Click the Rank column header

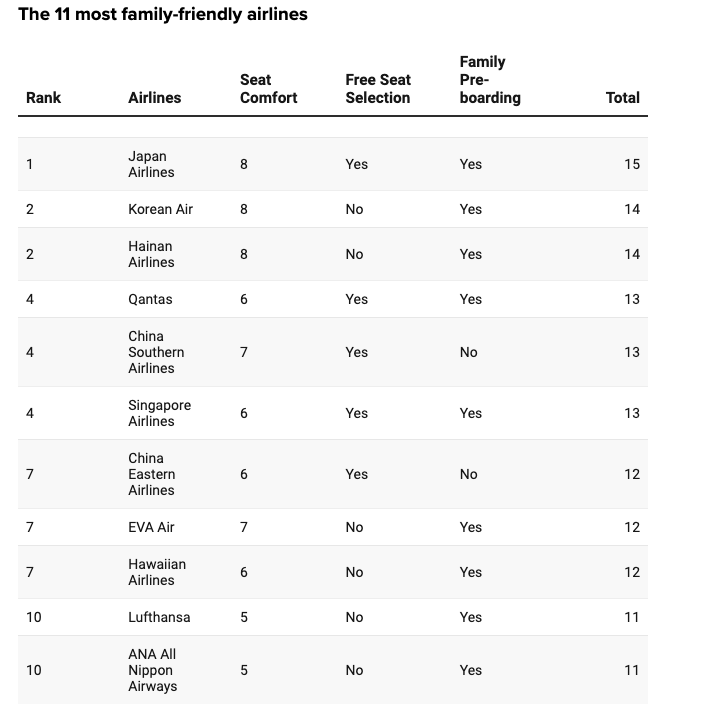43,98
